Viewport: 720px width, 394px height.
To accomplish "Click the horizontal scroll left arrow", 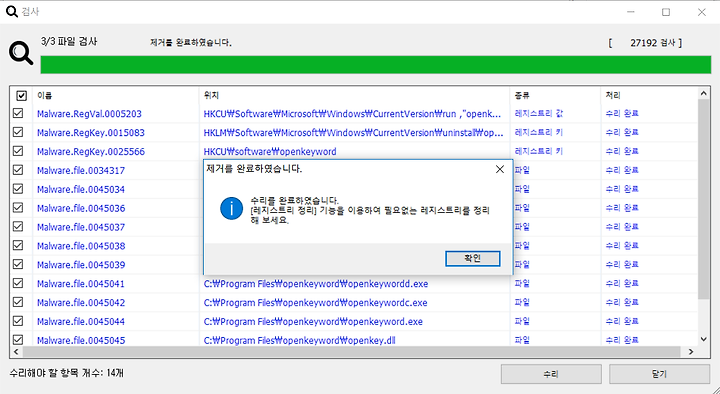I will tap(16, 352).
